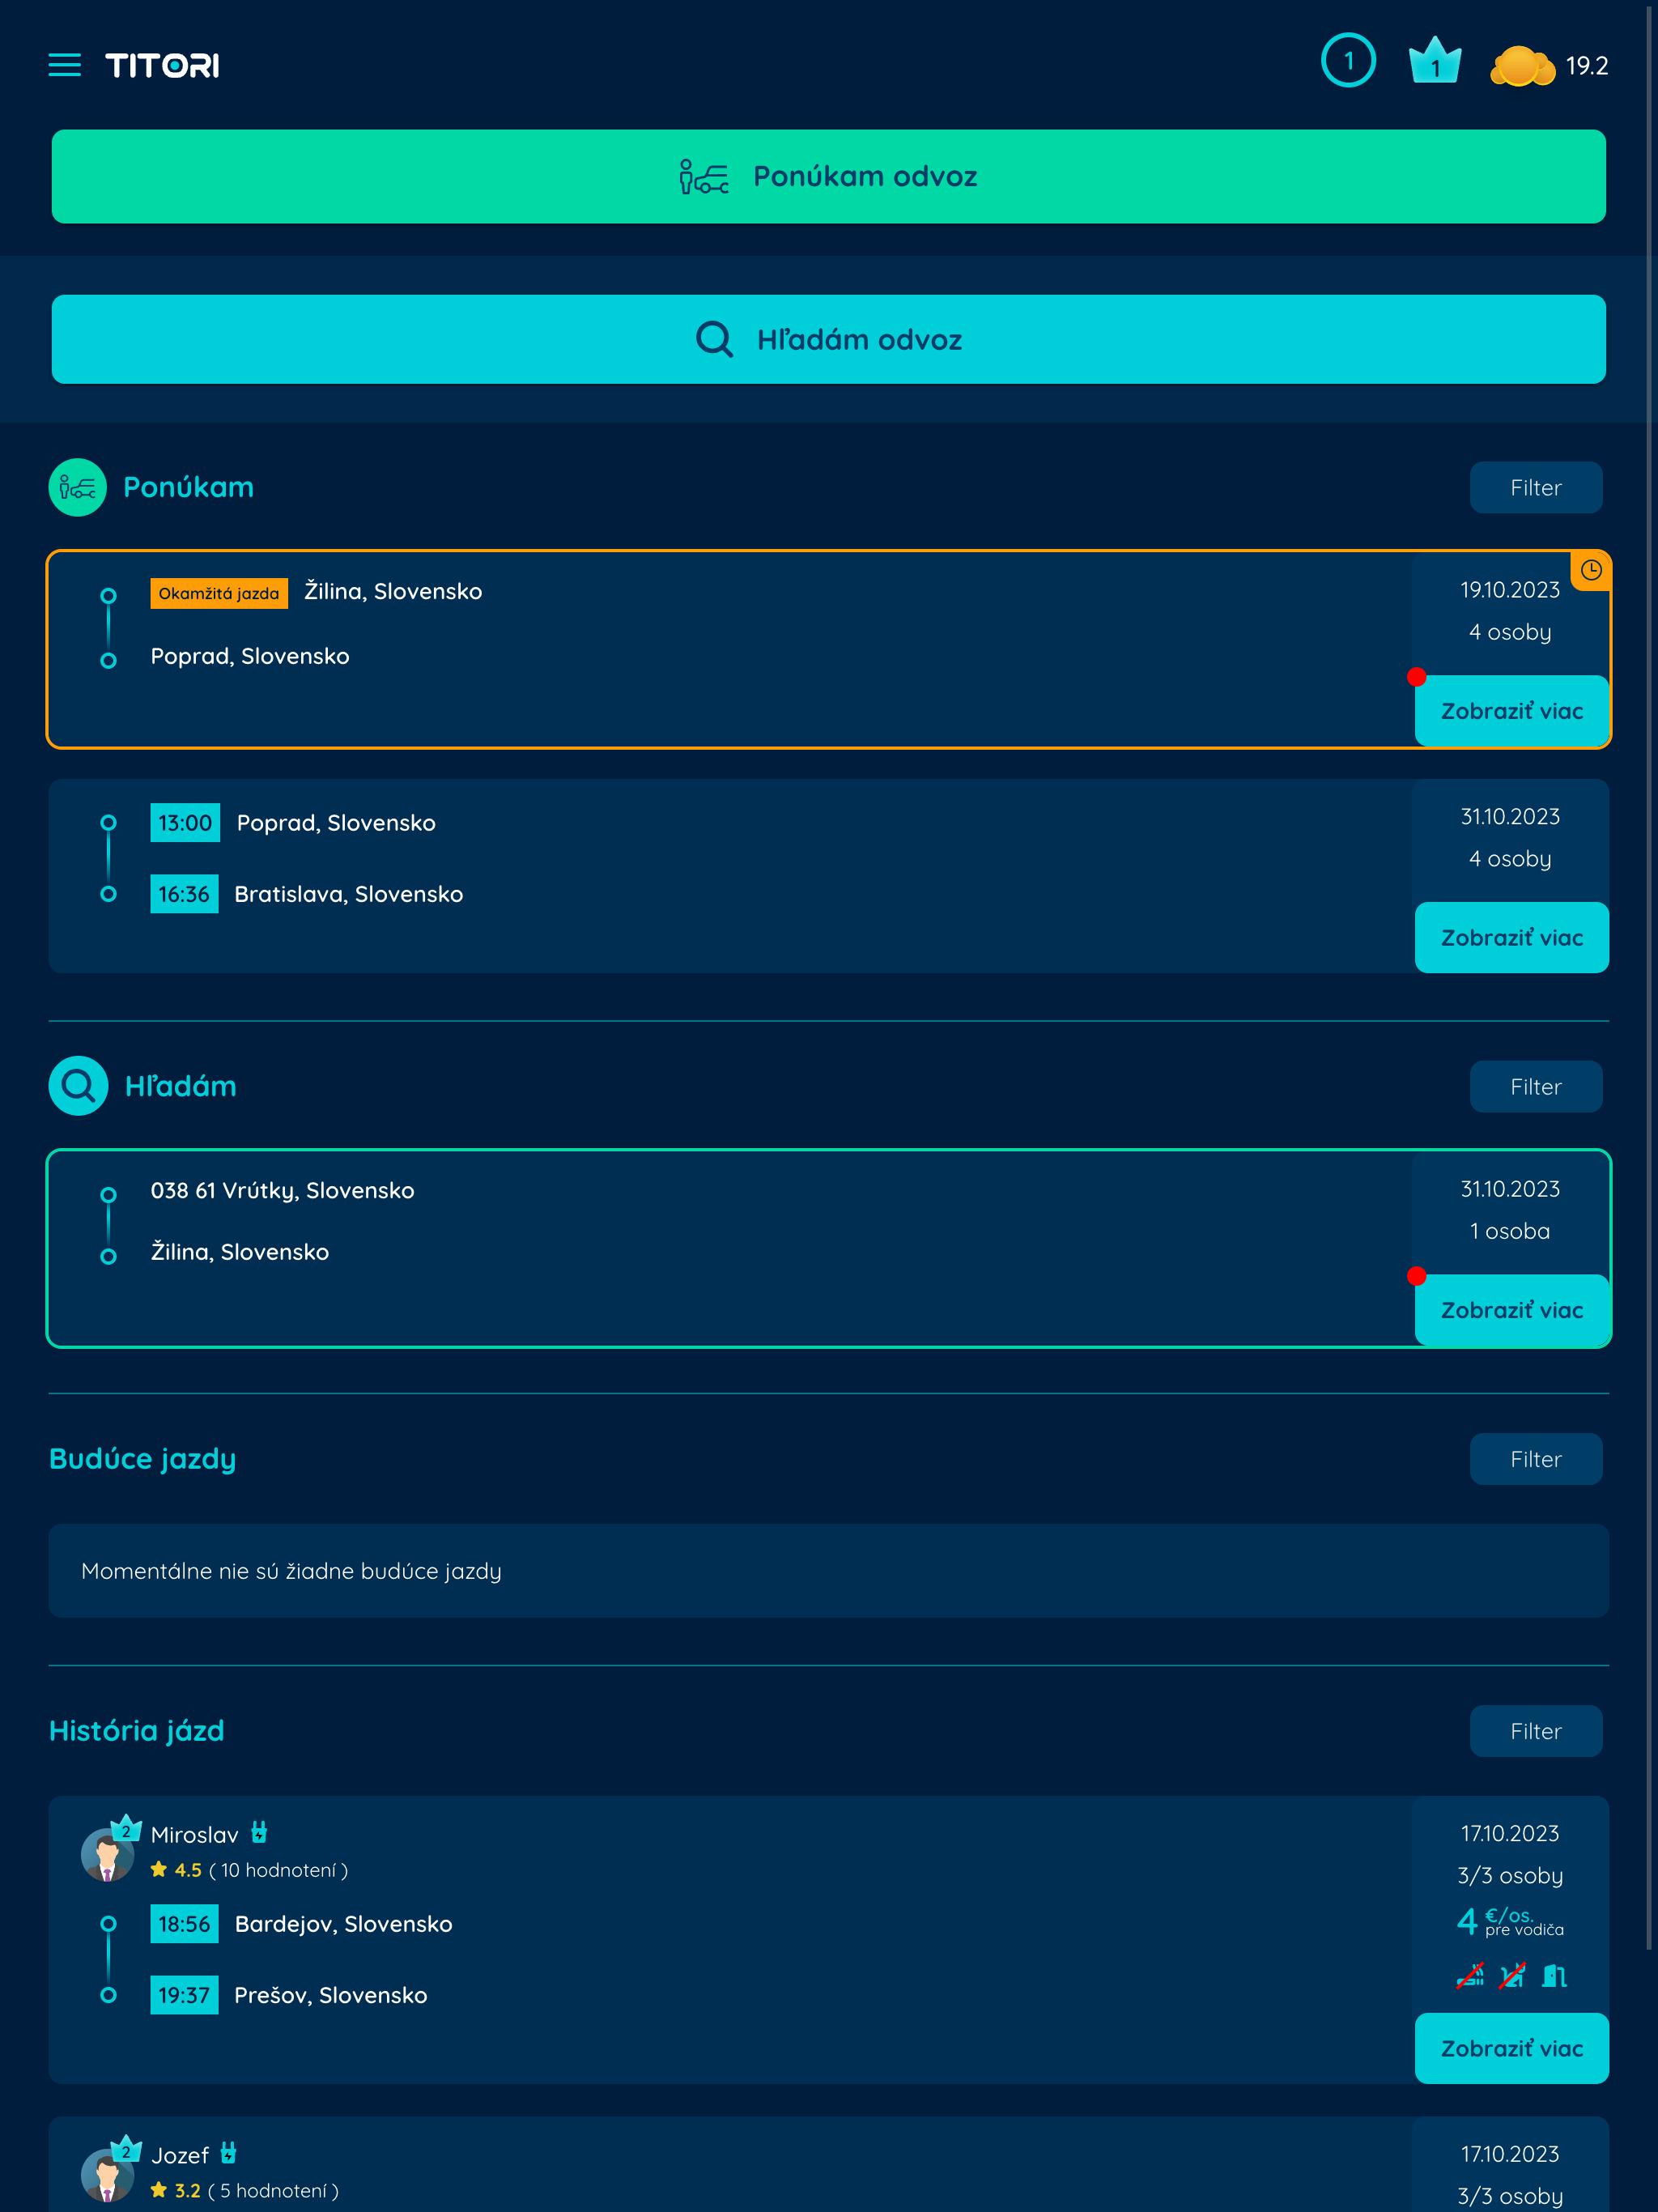The height and width of the screenshot is (2212, 1658).
Task: Click the crown level icon
Action: tap(1435, 60)
